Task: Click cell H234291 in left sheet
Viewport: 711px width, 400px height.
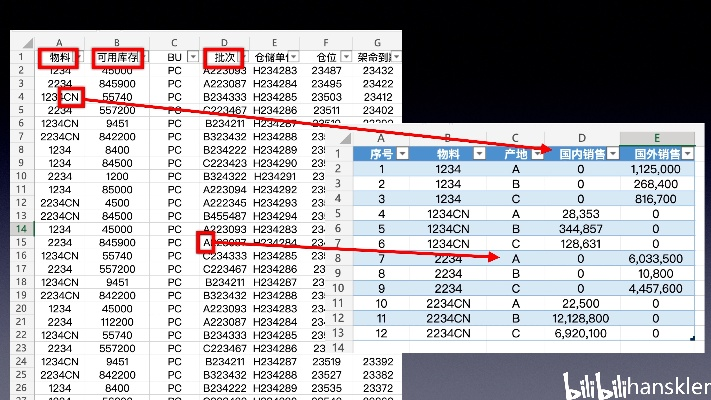Action: pyautogui.click(x=275, y=176)
